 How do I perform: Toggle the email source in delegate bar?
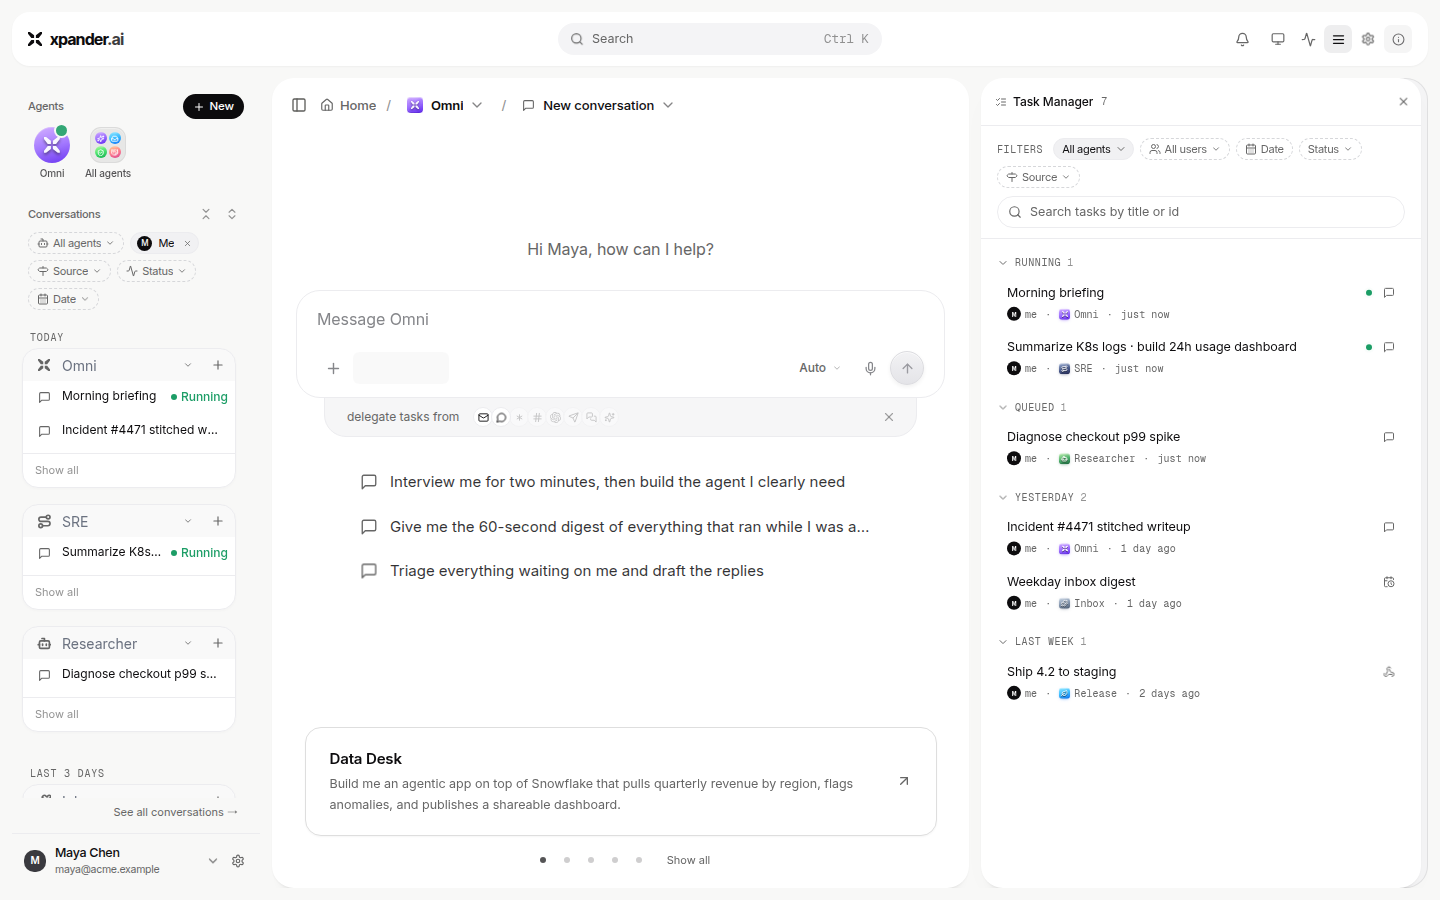click(x=483, y=417)
